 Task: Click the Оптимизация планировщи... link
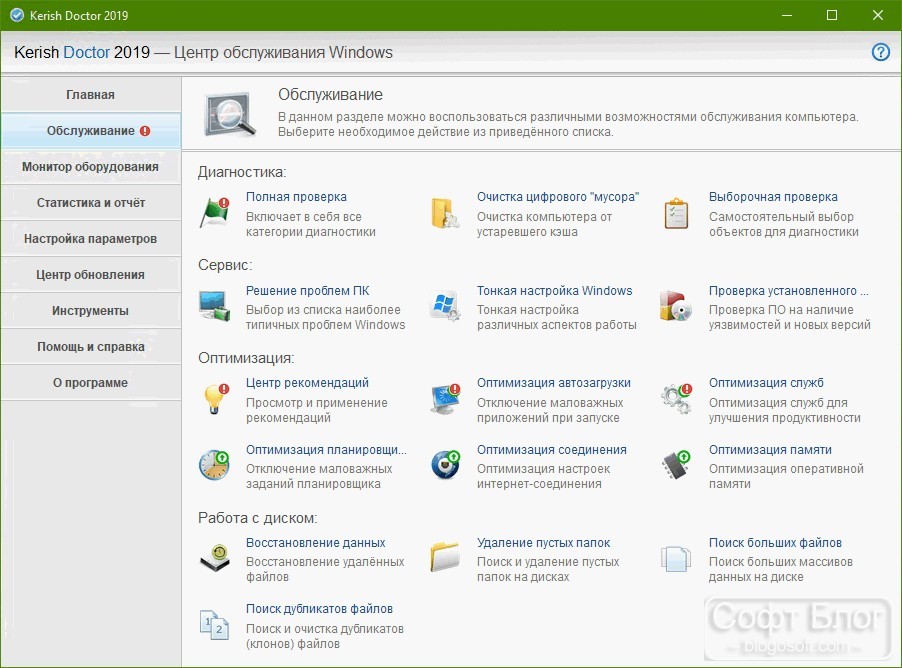(x=326, y=450)
